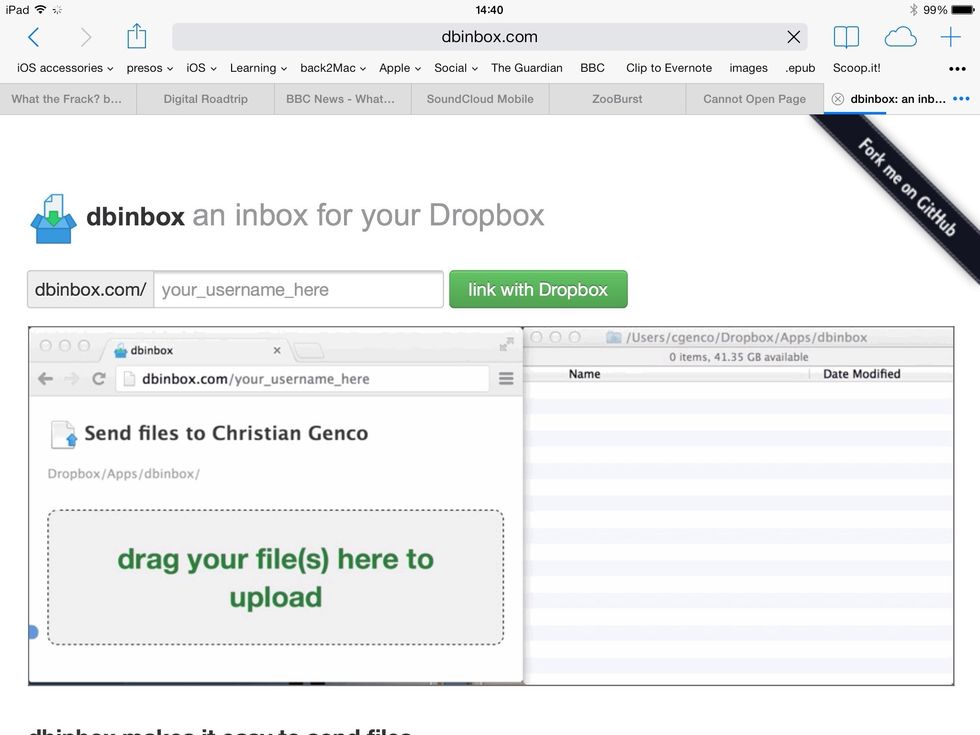Viewport: 980px width, 735px height.
Task: Tap the grayed forward navigation arrow
Action: pyautogui.click(x=88, y=36)
